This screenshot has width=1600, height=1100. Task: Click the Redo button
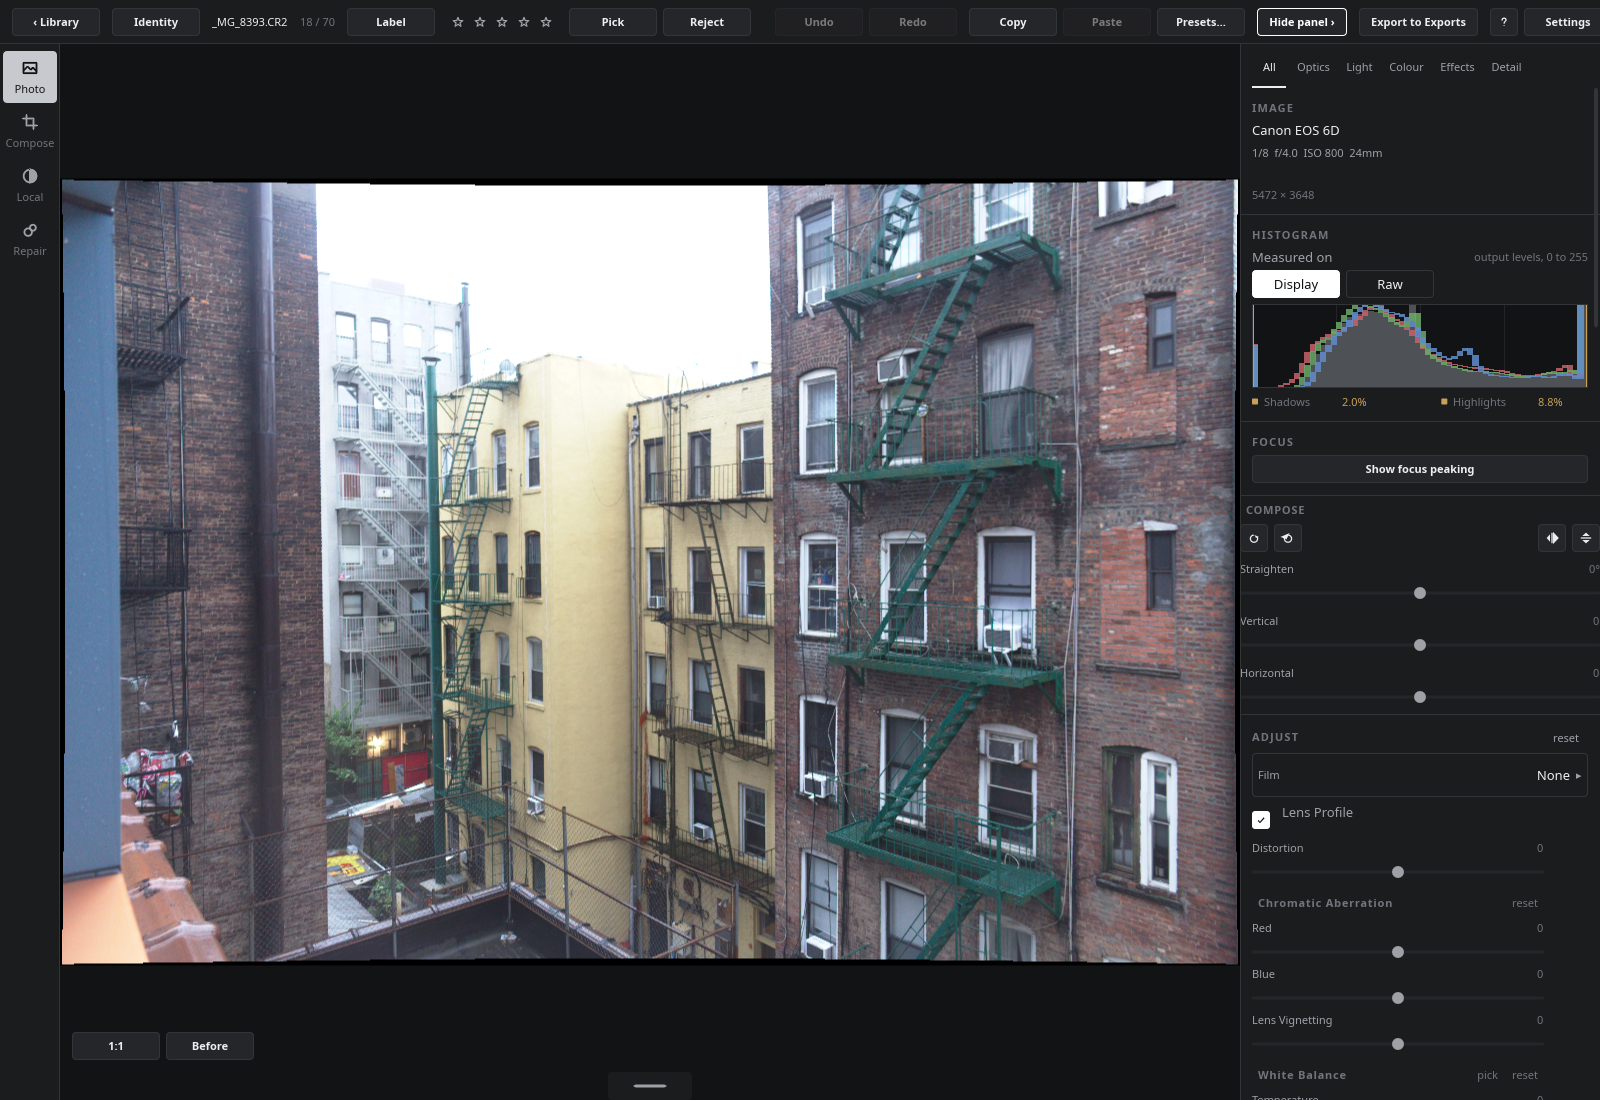(913, 22)
